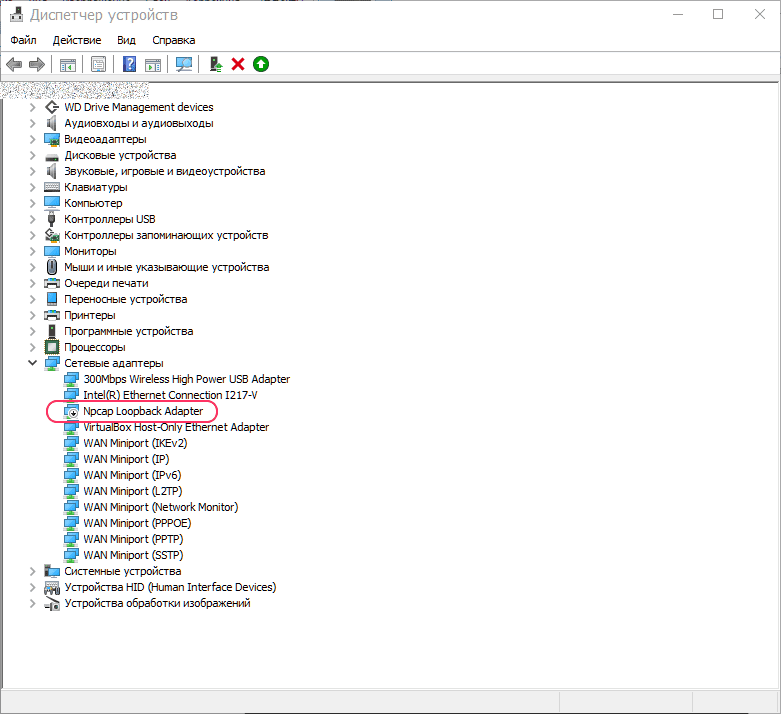The height and width of the screenshot is (714, 781).
Task: Select Intel(R) Ethernet Connection I217-V
Action: click(x=156, y=395)
